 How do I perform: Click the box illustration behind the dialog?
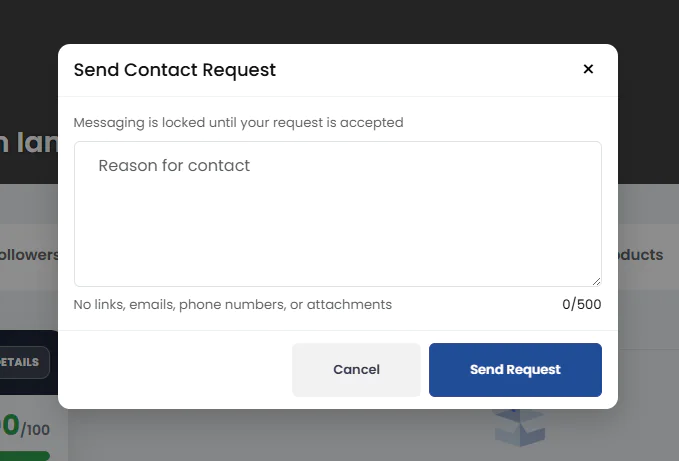[x=520, y=427]
